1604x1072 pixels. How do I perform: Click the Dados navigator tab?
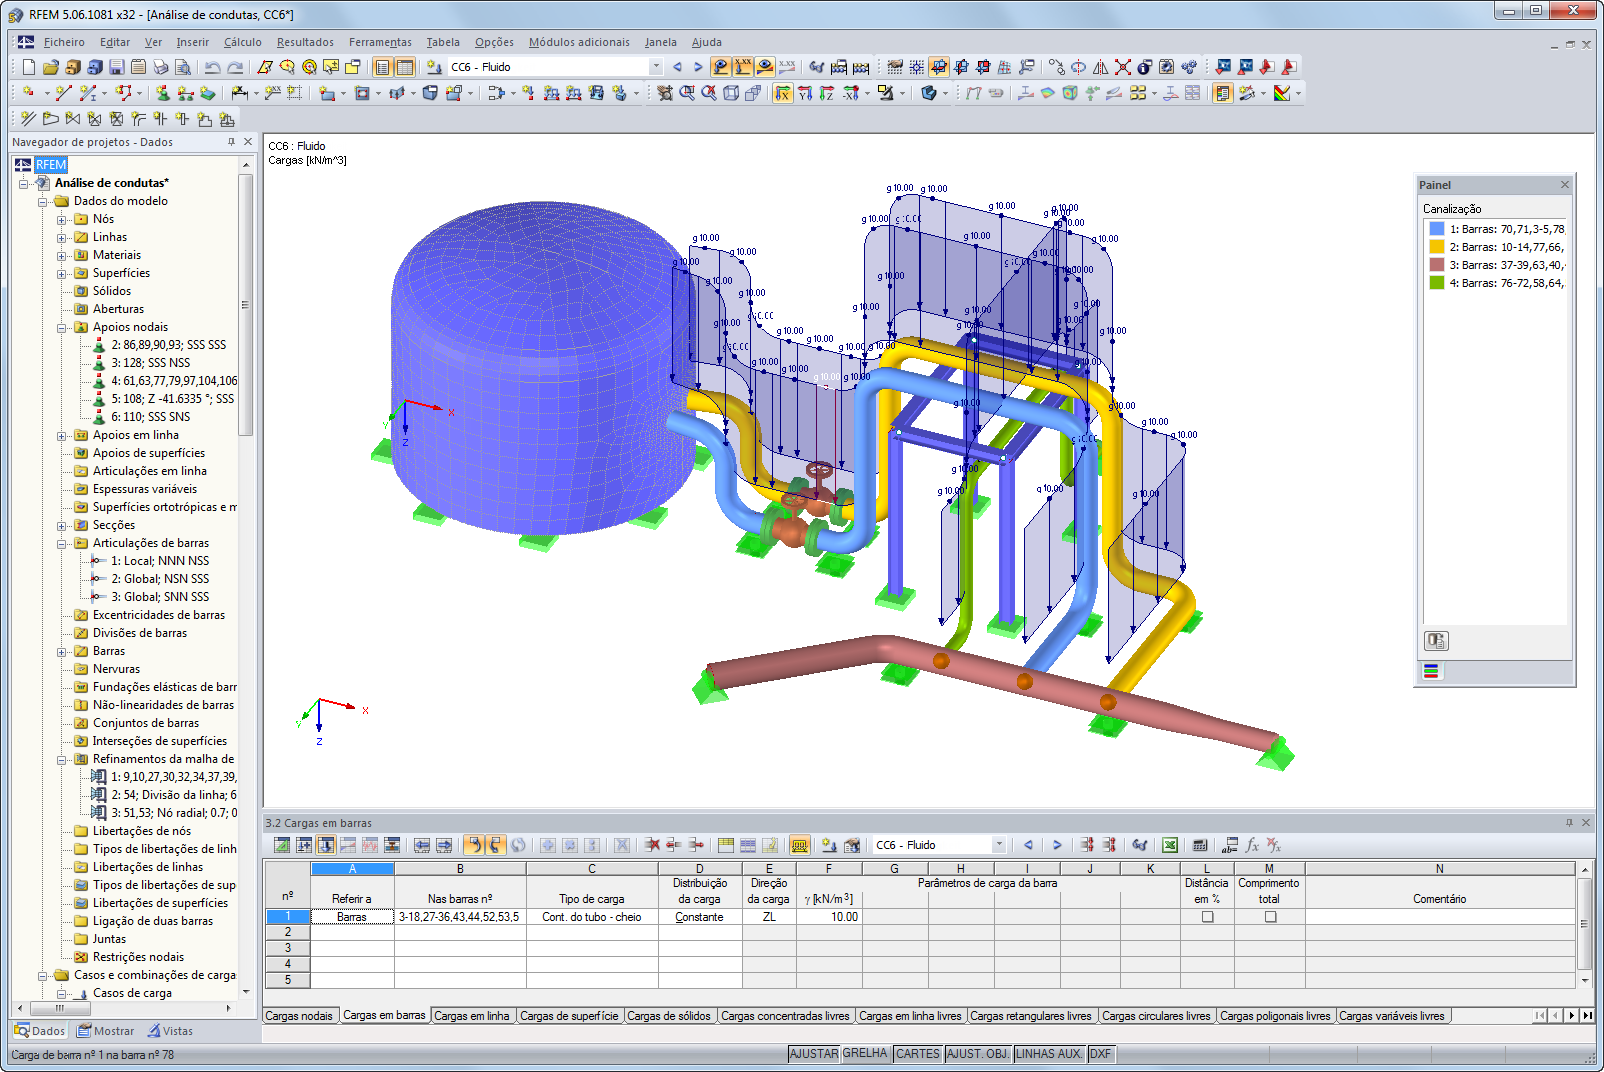click(40, 1031)
